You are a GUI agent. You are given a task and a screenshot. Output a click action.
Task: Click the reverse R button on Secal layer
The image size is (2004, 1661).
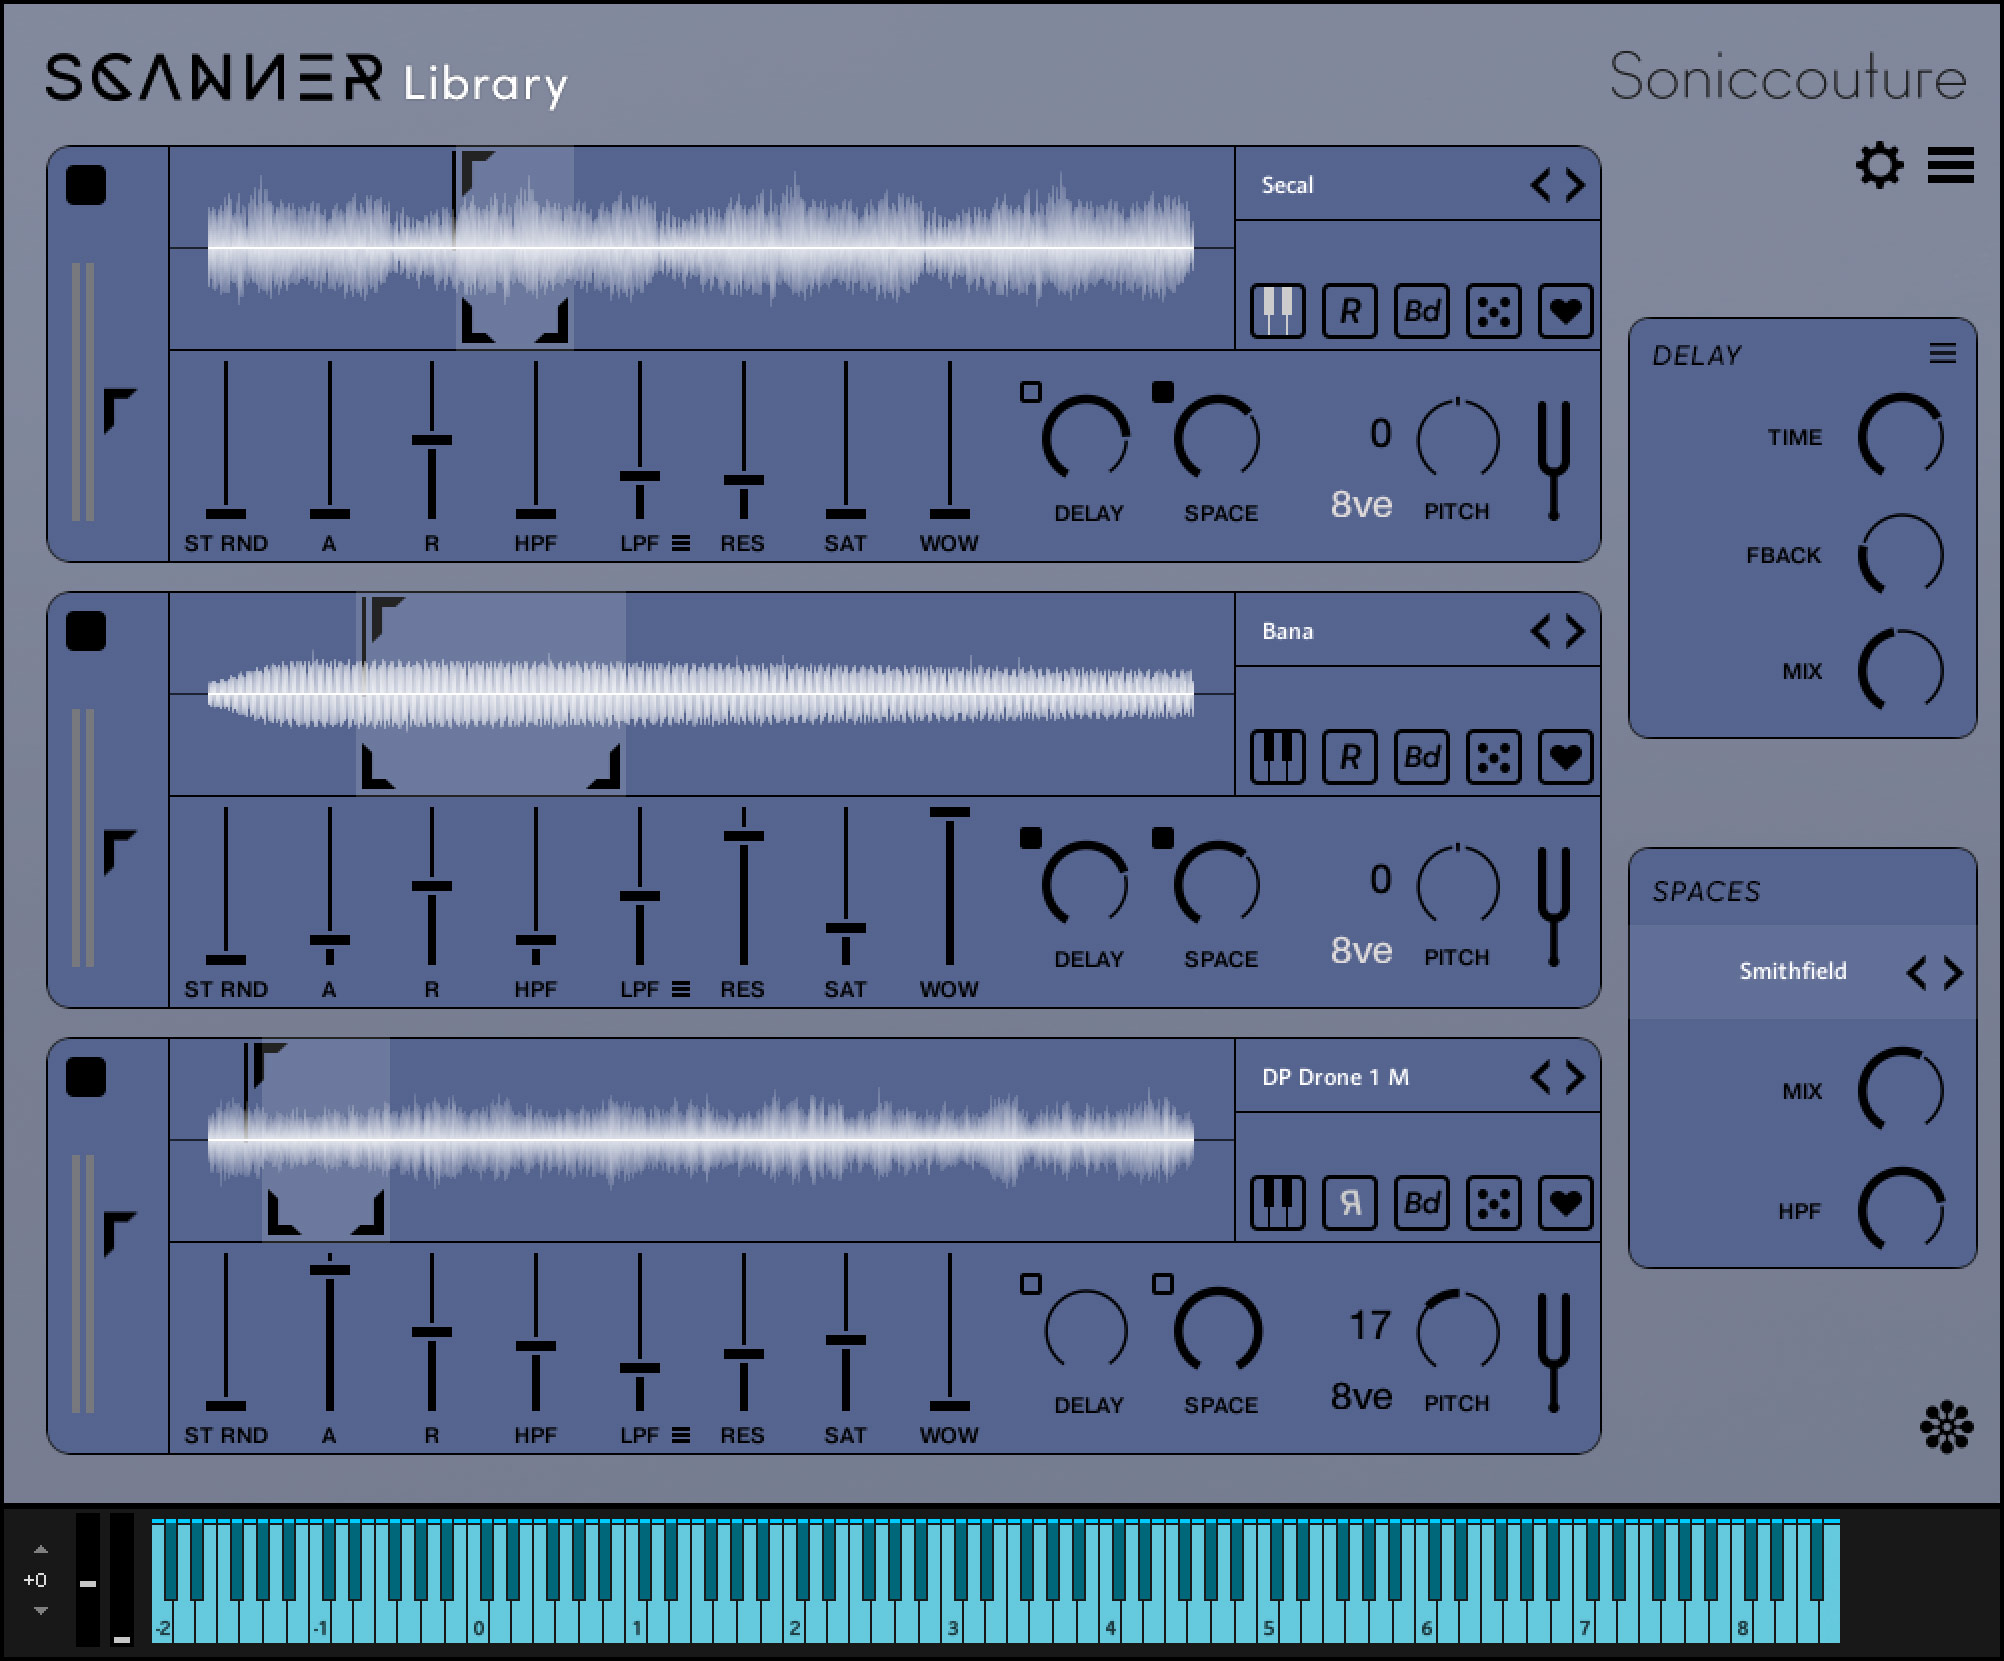coord(1350,311)
